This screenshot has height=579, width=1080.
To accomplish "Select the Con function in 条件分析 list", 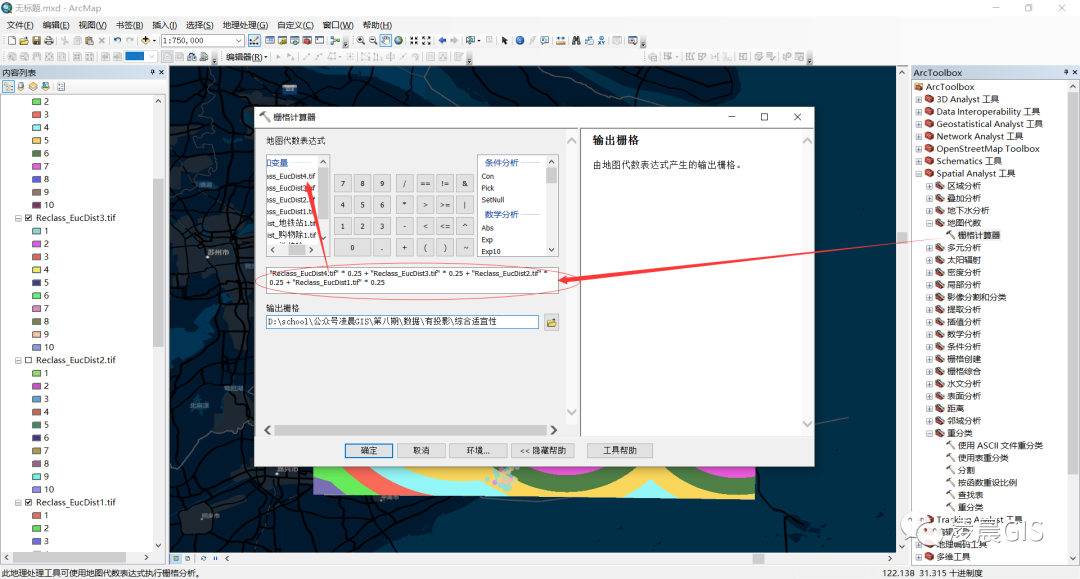I will pos(488,176).
